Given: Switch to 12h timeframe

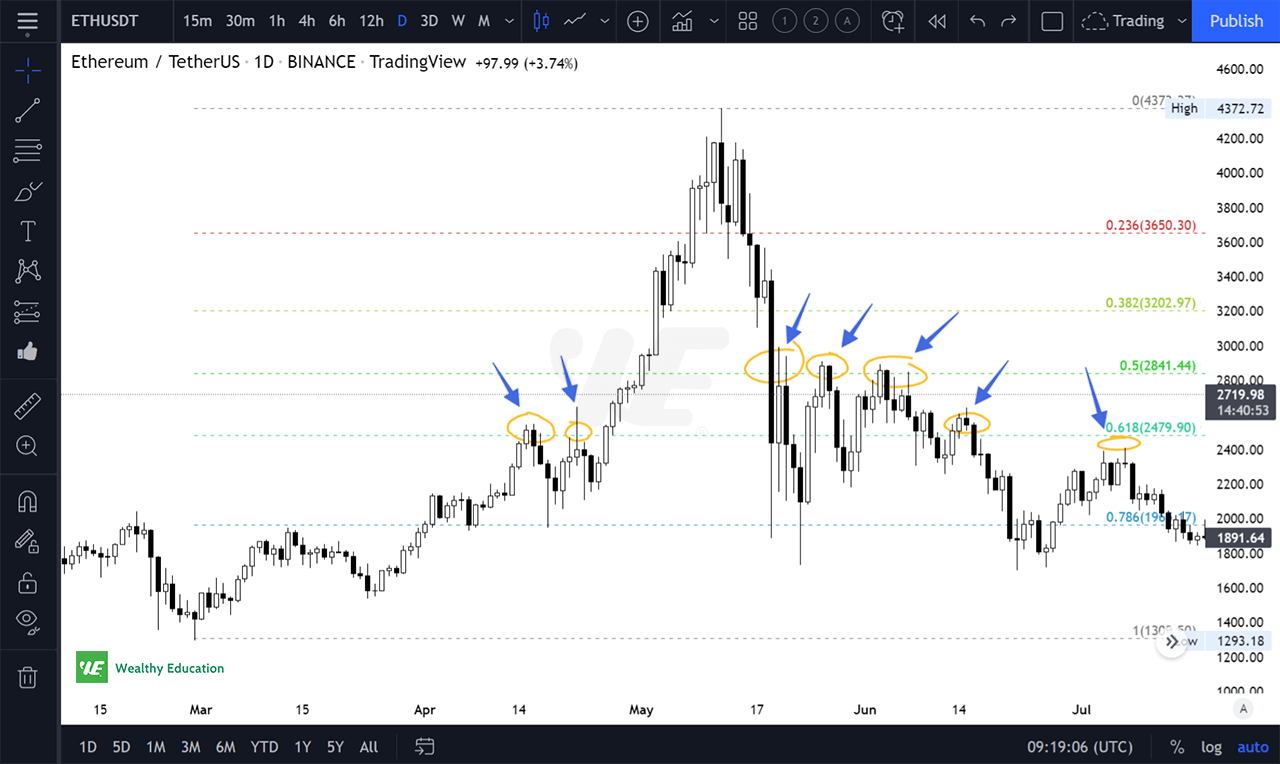Looking at the screenshot, I should pyautogui.click(x=371, y=21).
